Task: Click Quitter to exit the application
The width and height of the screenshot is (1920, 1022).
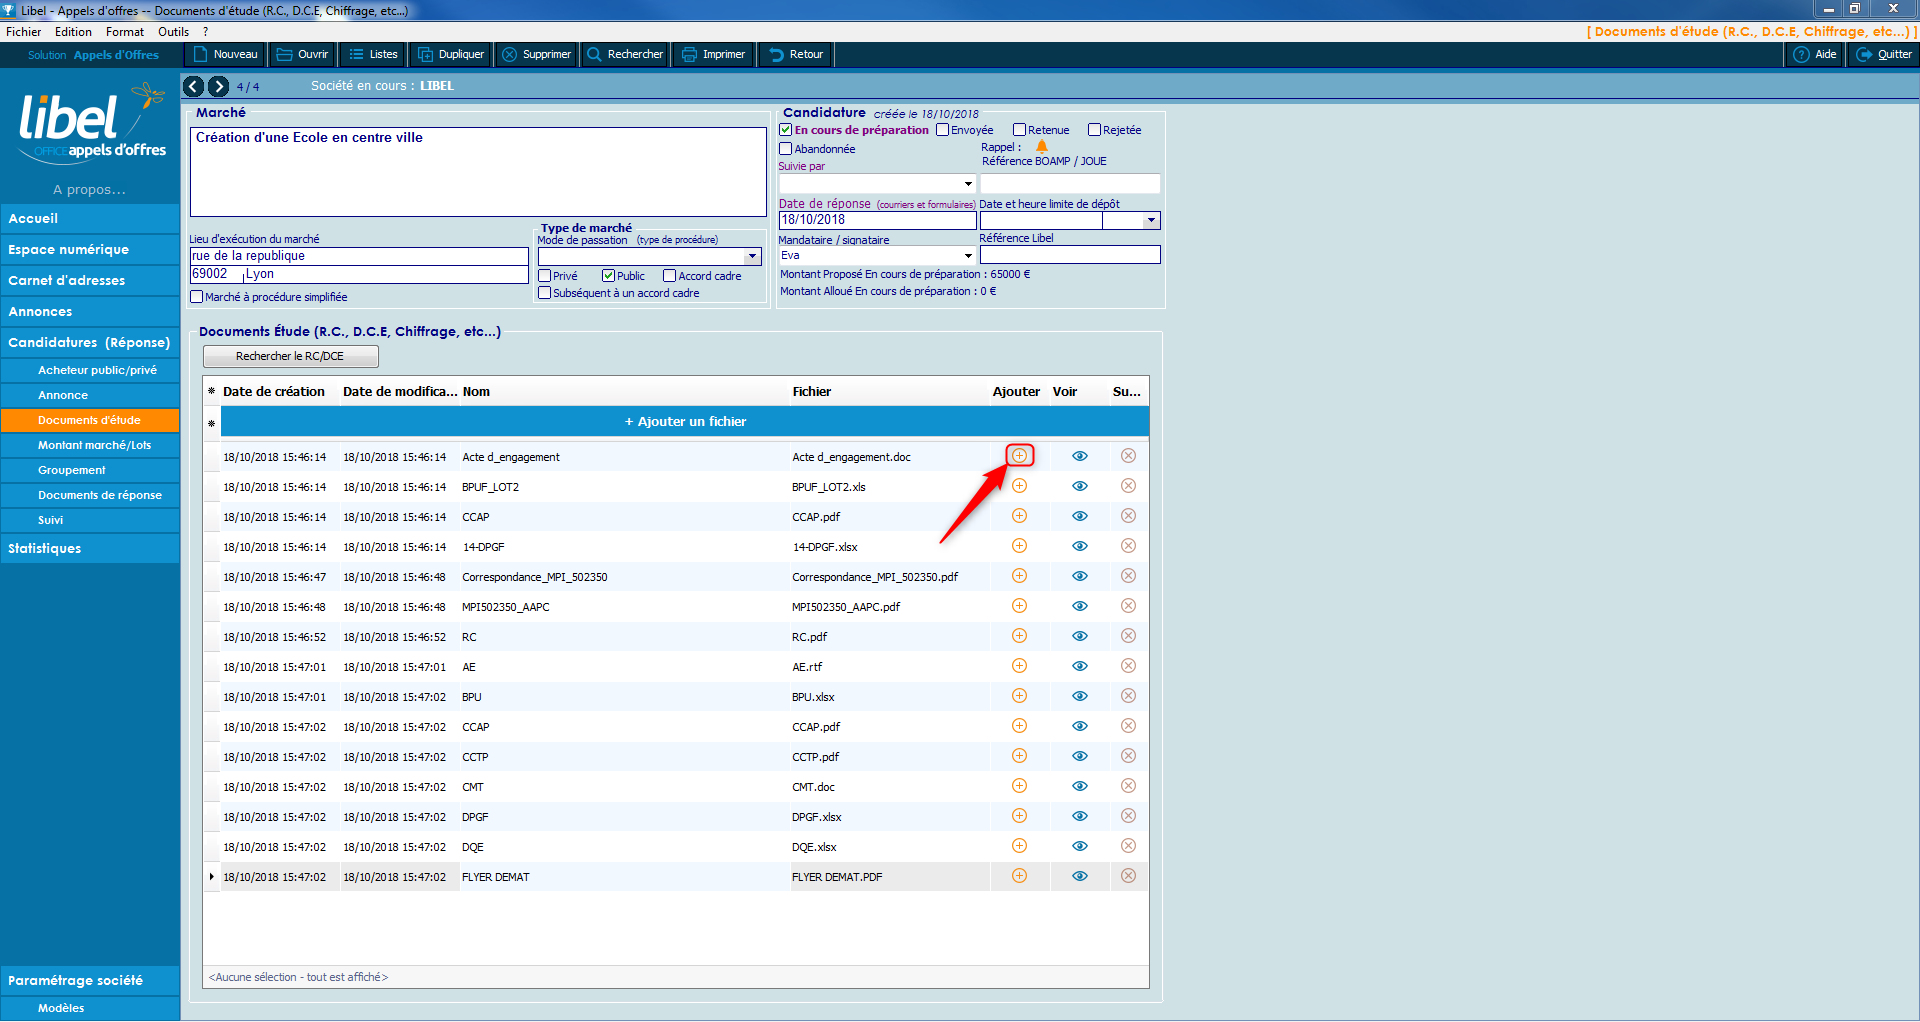Action: point(1884,54)
